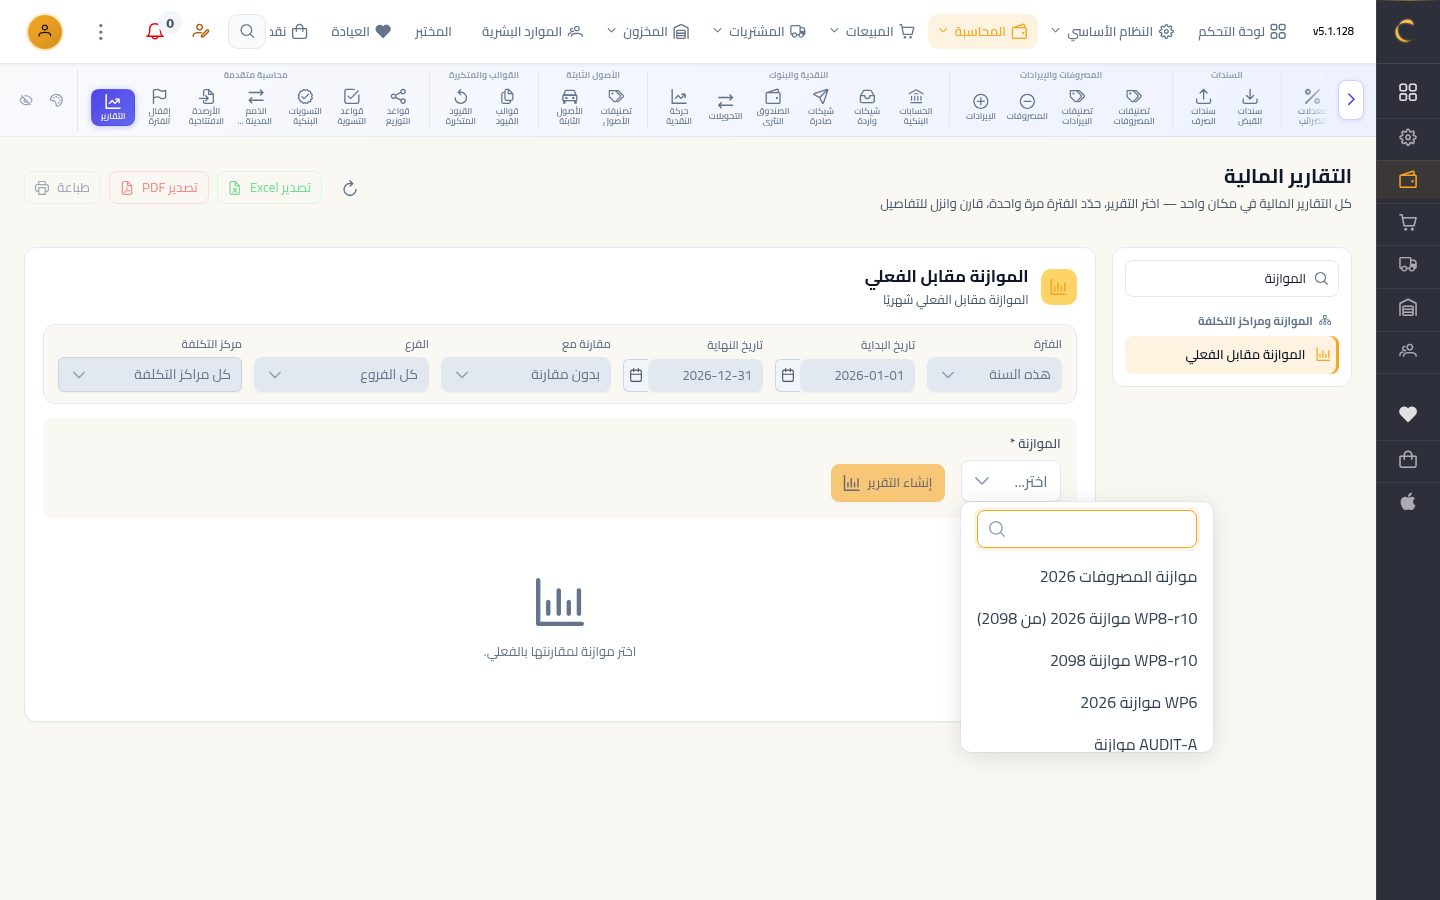Screen dimensions: 1440x900
Task: Open التحويلات in the ribbon
Action: 725,107
